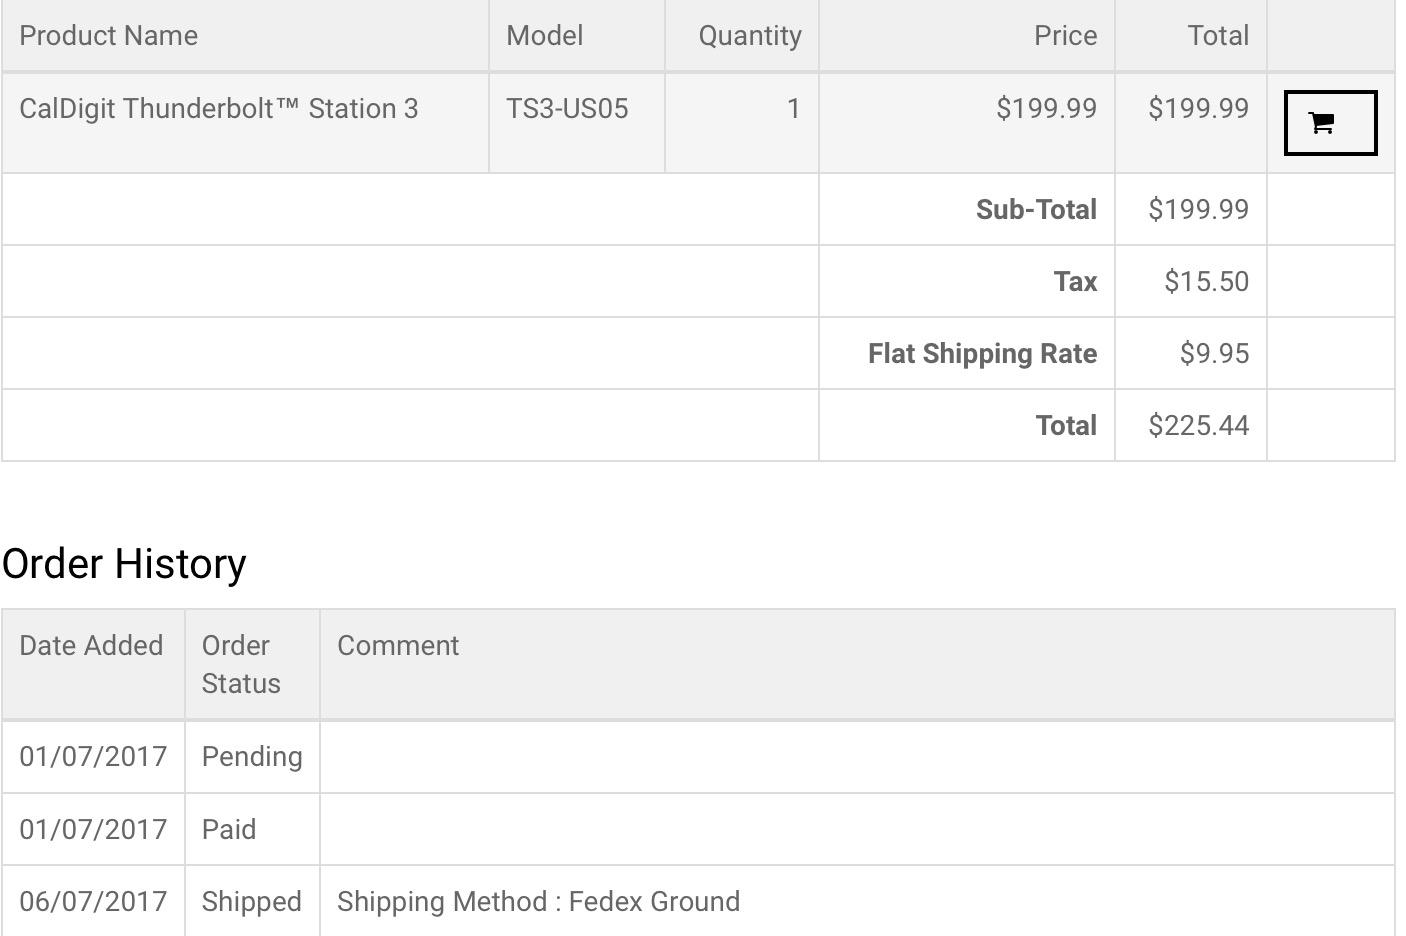This screenshot has height=936, width=1406.
Task: Click the Comment column header
Action: click(x=398, y=646)
